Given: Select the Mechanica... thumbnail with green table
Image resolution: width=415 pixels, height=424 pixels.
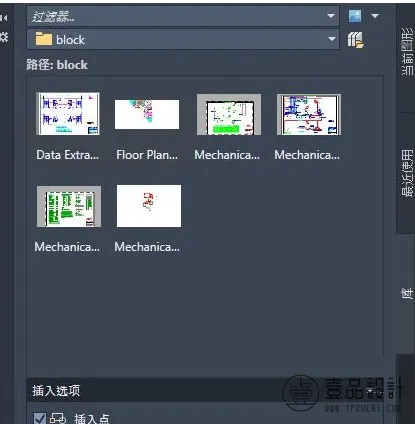Looking at the screenshot, I should point(229,114).
